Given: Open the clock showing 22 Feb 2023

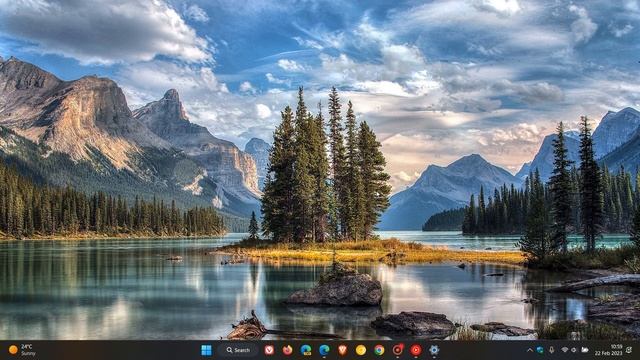Looking at the screenshot, I should (x=608, y=350).
